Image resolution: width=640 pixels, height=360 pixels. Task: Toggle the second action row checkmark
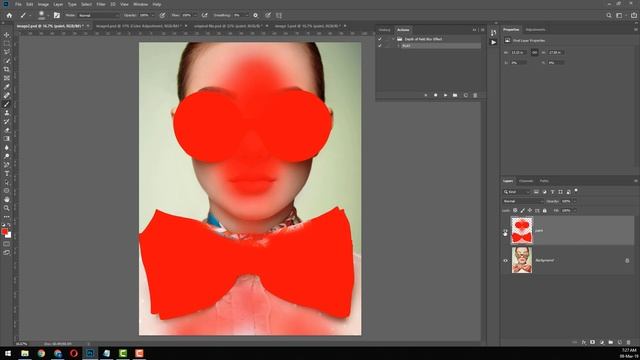tap(380, 46)
